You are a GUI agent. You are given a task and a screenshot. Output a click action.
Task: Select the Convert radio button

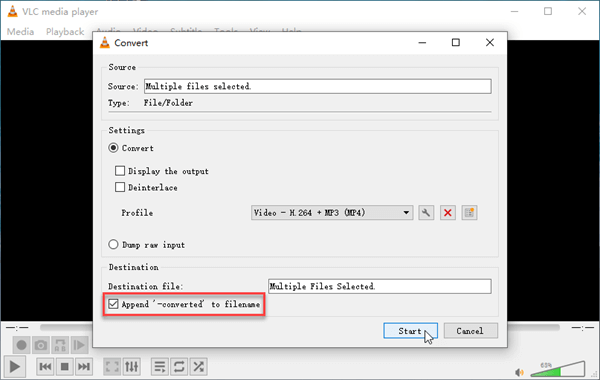(113, 148)
